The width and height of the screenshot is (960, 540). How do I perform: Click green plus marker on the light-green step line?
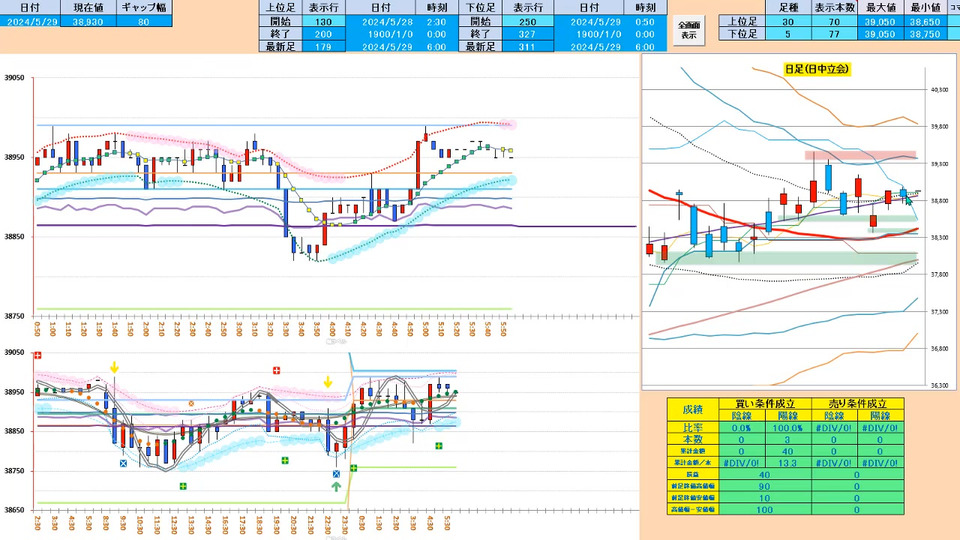353,468
